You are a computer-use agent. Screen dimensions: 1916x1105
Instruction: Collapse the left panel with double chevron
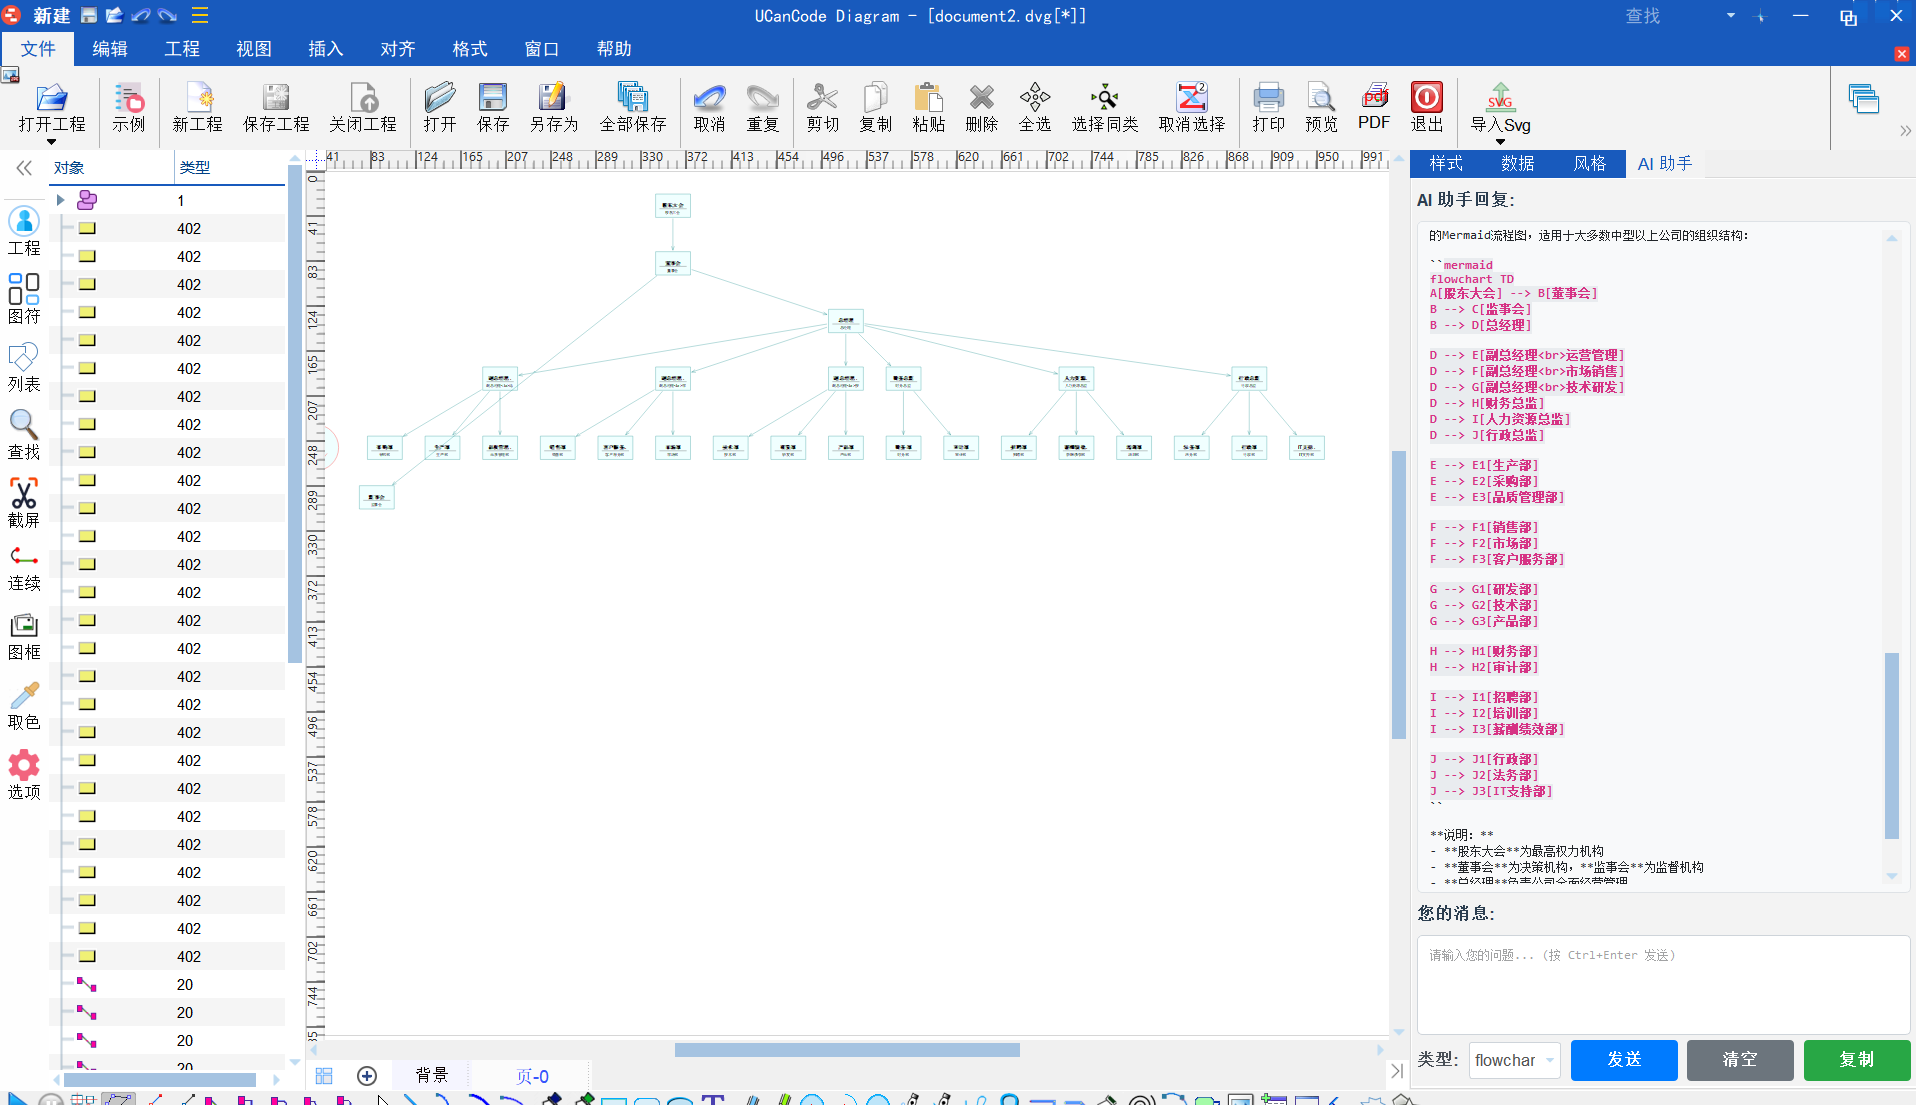point(24,168)
